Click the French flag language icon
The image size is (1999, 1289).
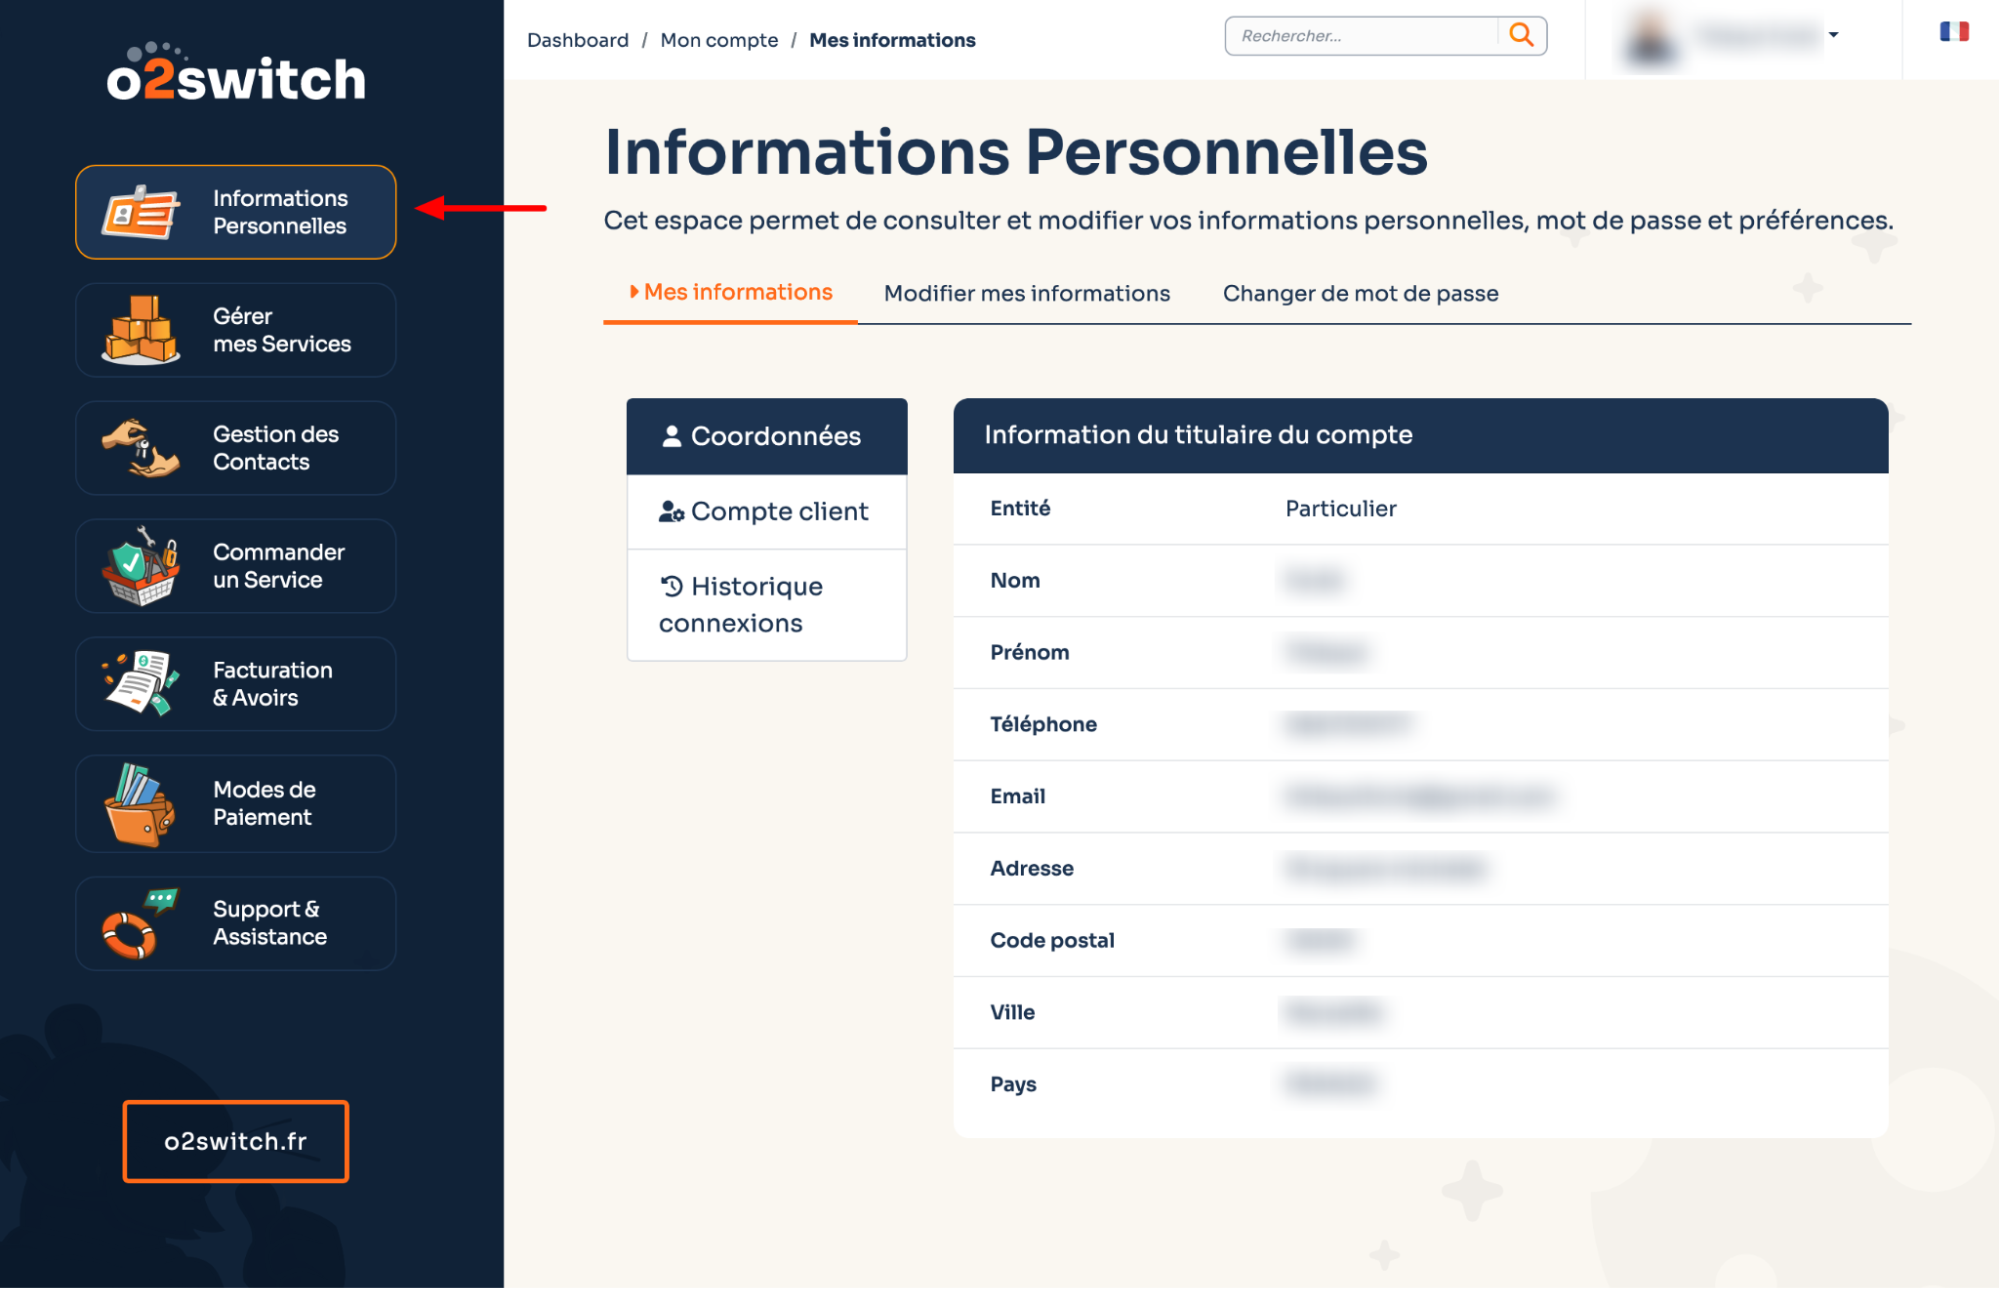[1951, 32]
